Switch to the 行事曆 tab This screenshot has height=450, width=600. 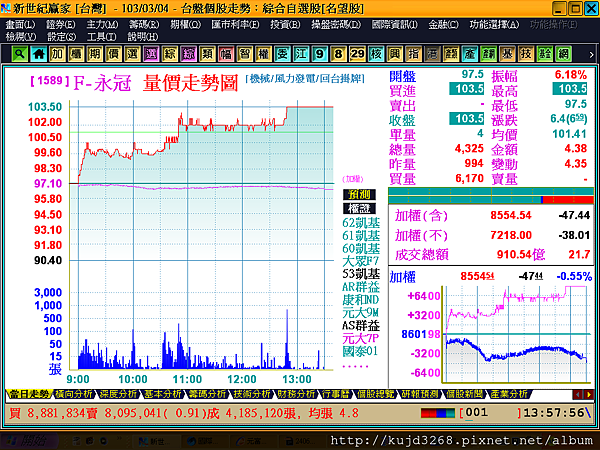click(336, 394)
